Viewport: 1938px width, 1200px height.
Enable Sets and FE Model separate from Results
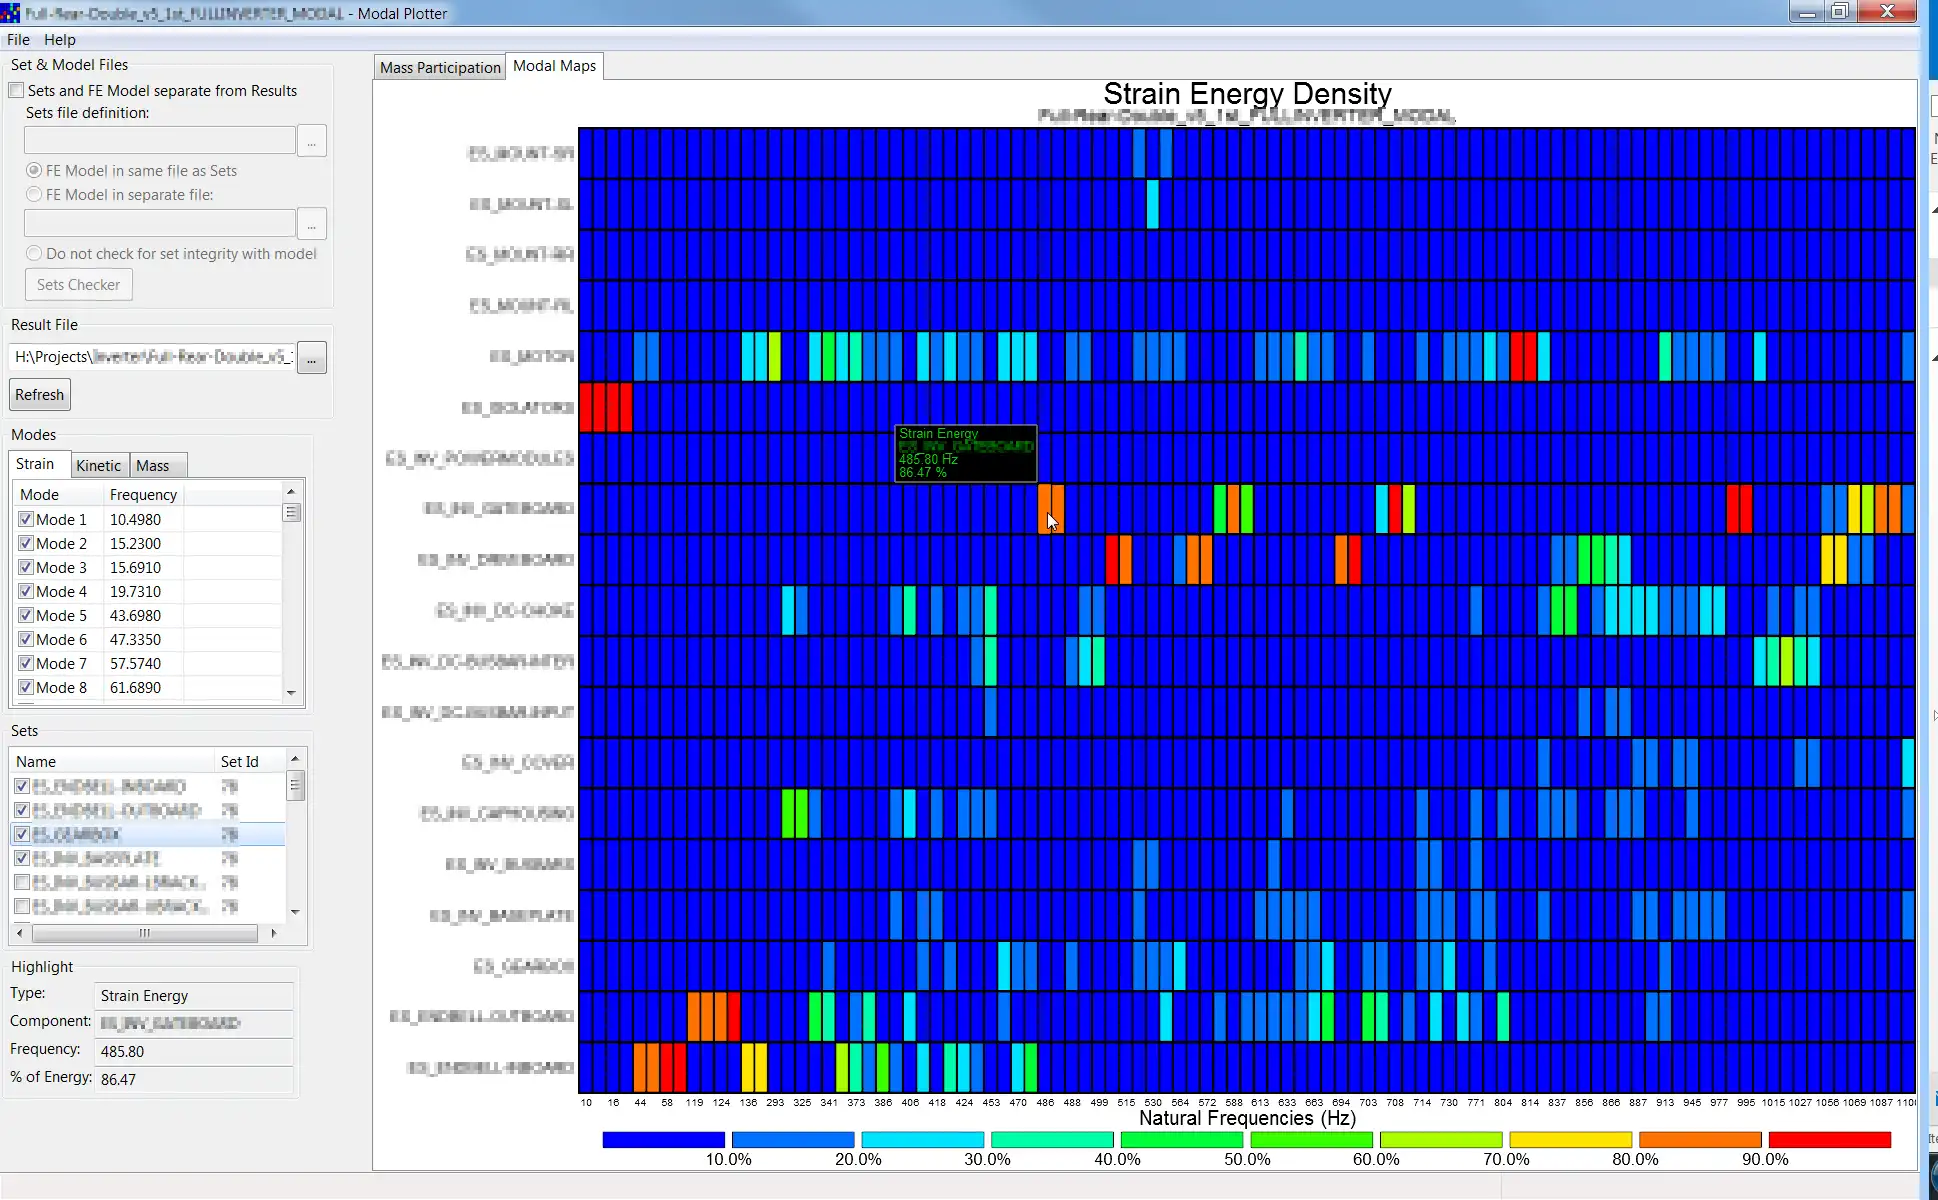(17, 91)
